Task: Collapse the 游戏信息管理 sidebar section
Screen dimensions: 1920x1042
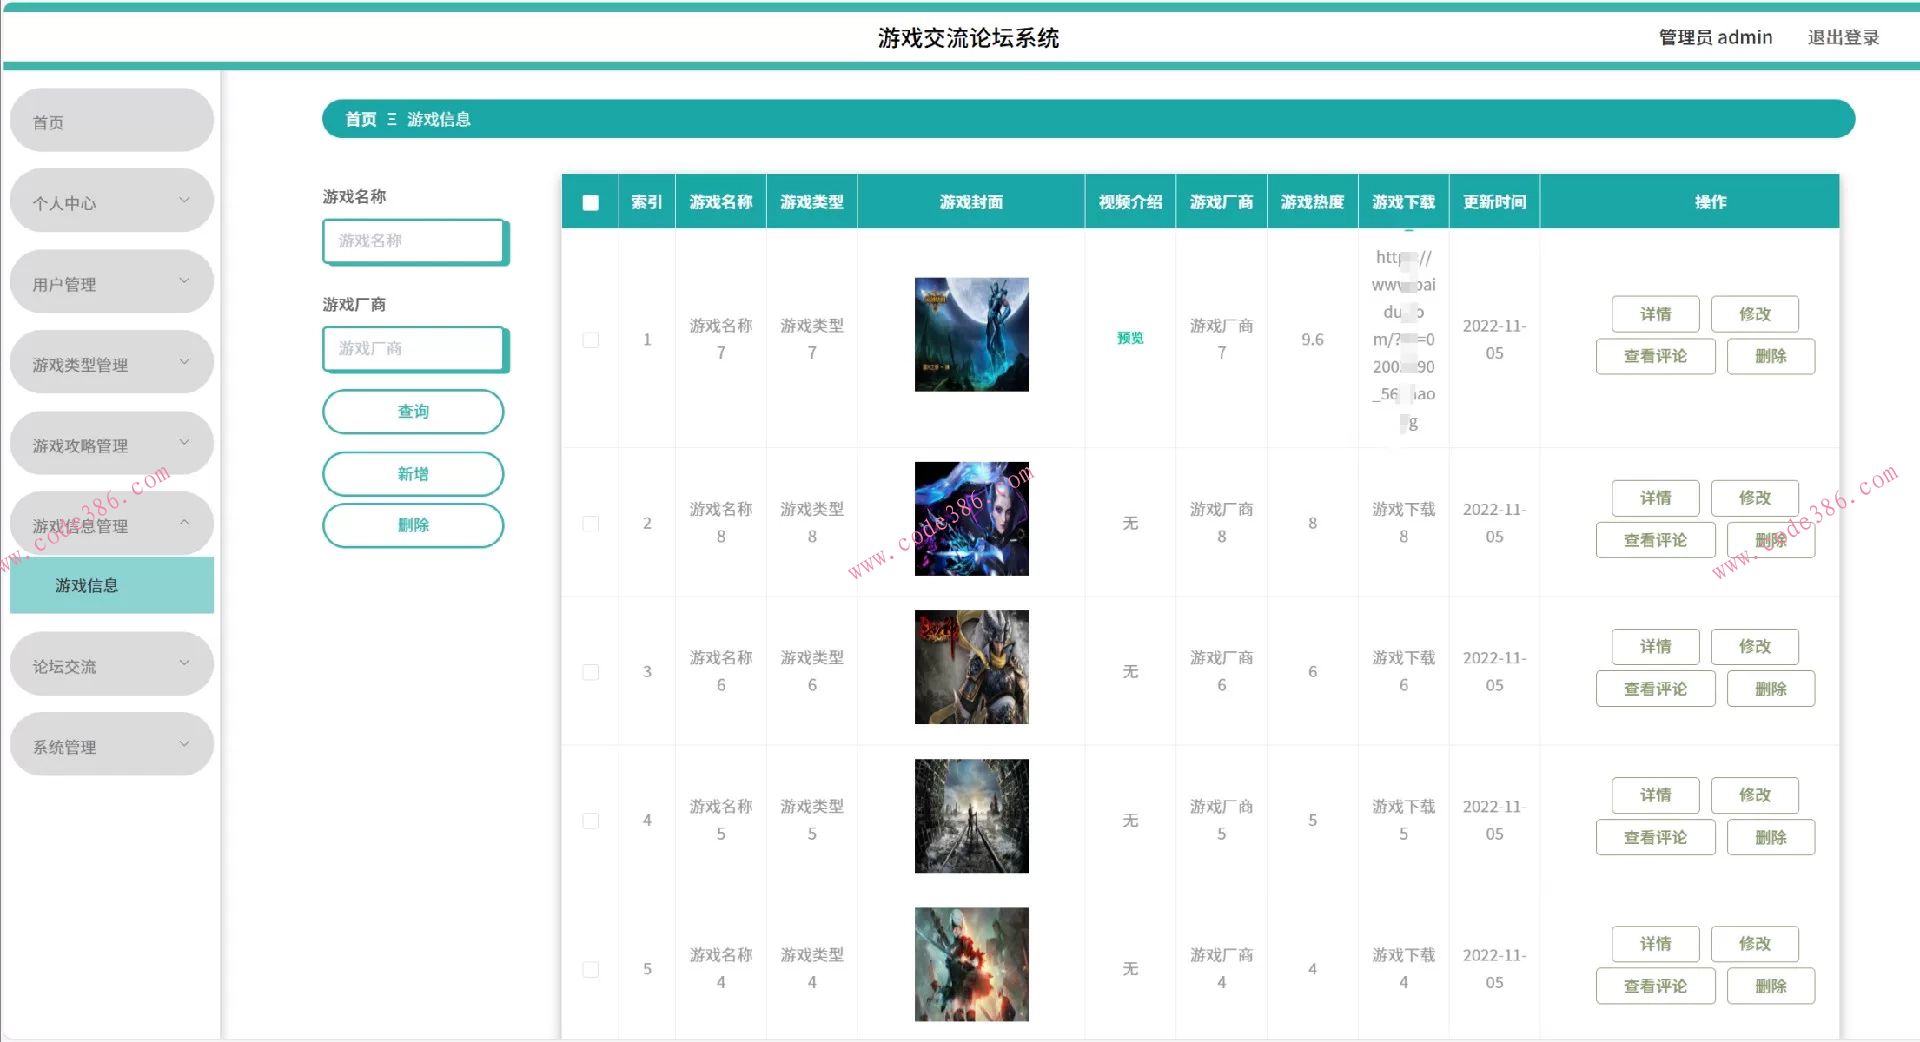Action: [111, 523]
